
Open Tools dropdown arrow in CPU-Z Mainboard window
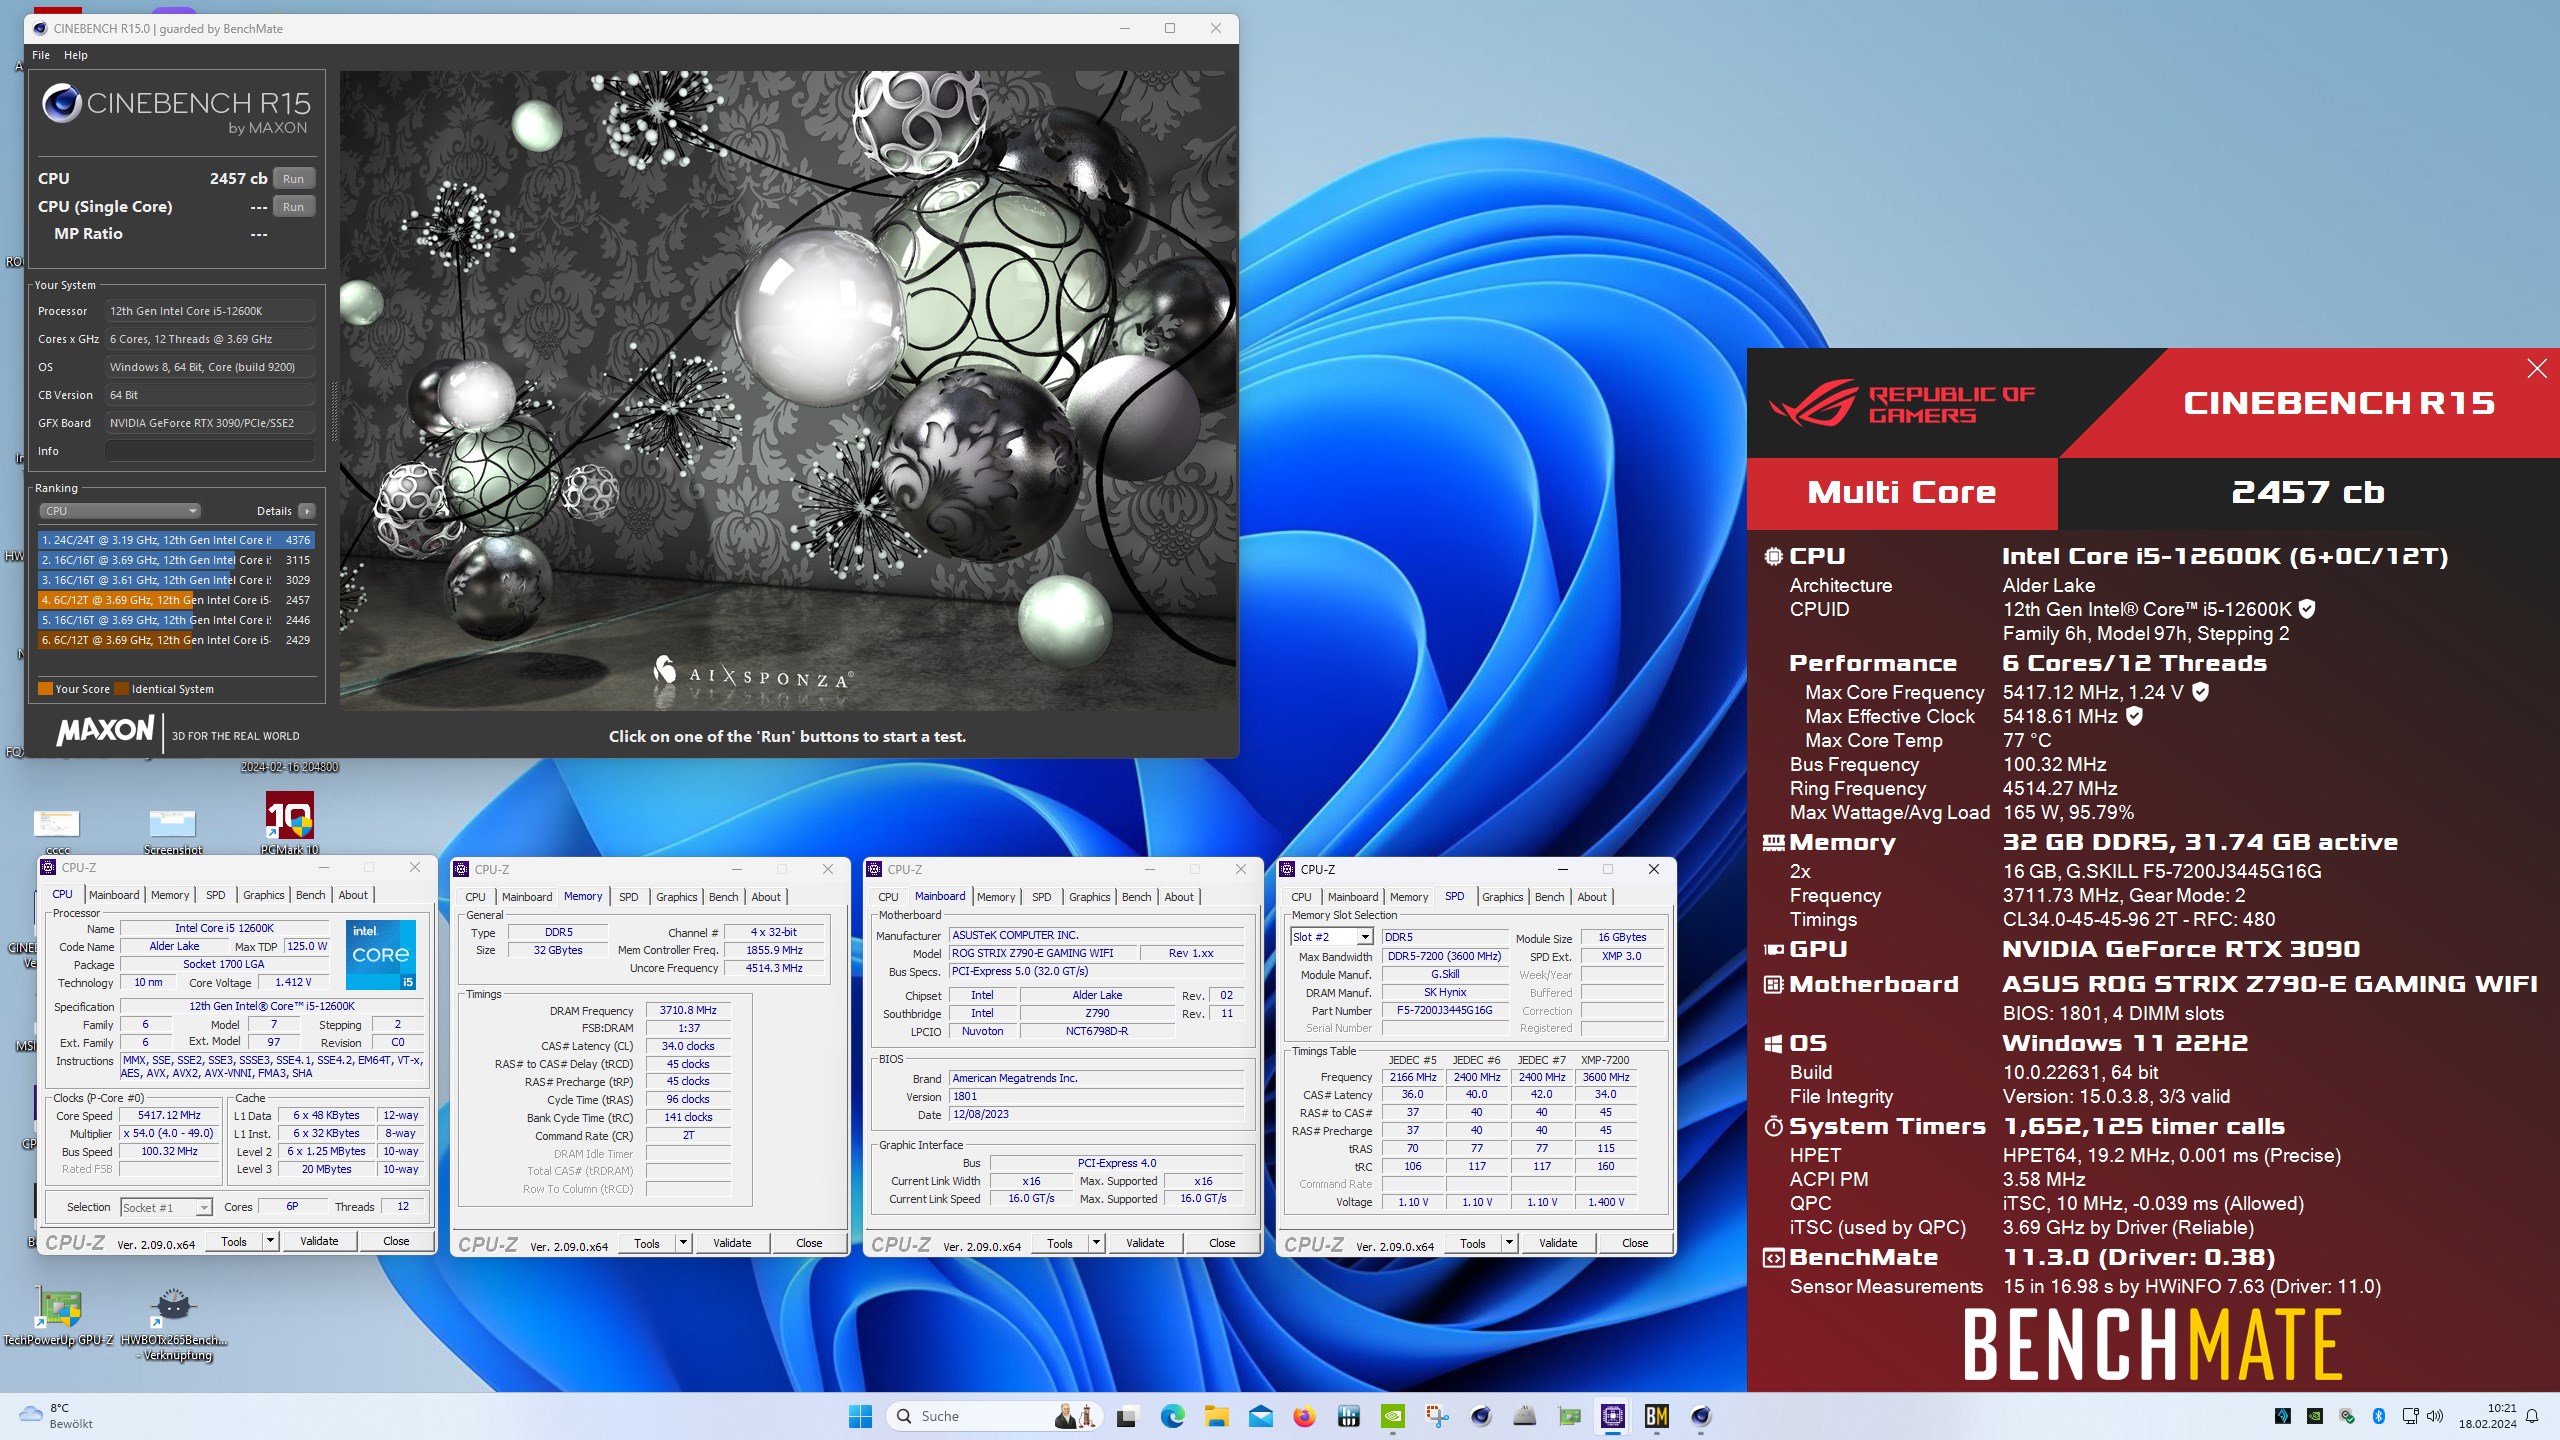click(x=1096, y=1243)
